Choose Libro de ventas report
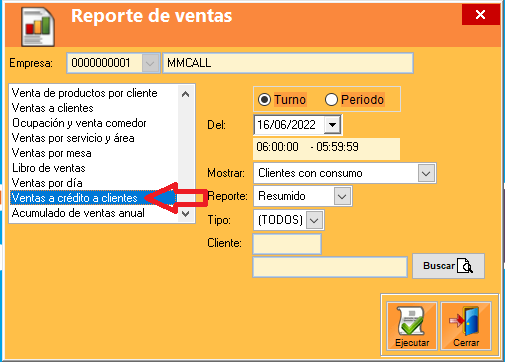The width and height of the screenshot is (505, 362). (49, 168)
